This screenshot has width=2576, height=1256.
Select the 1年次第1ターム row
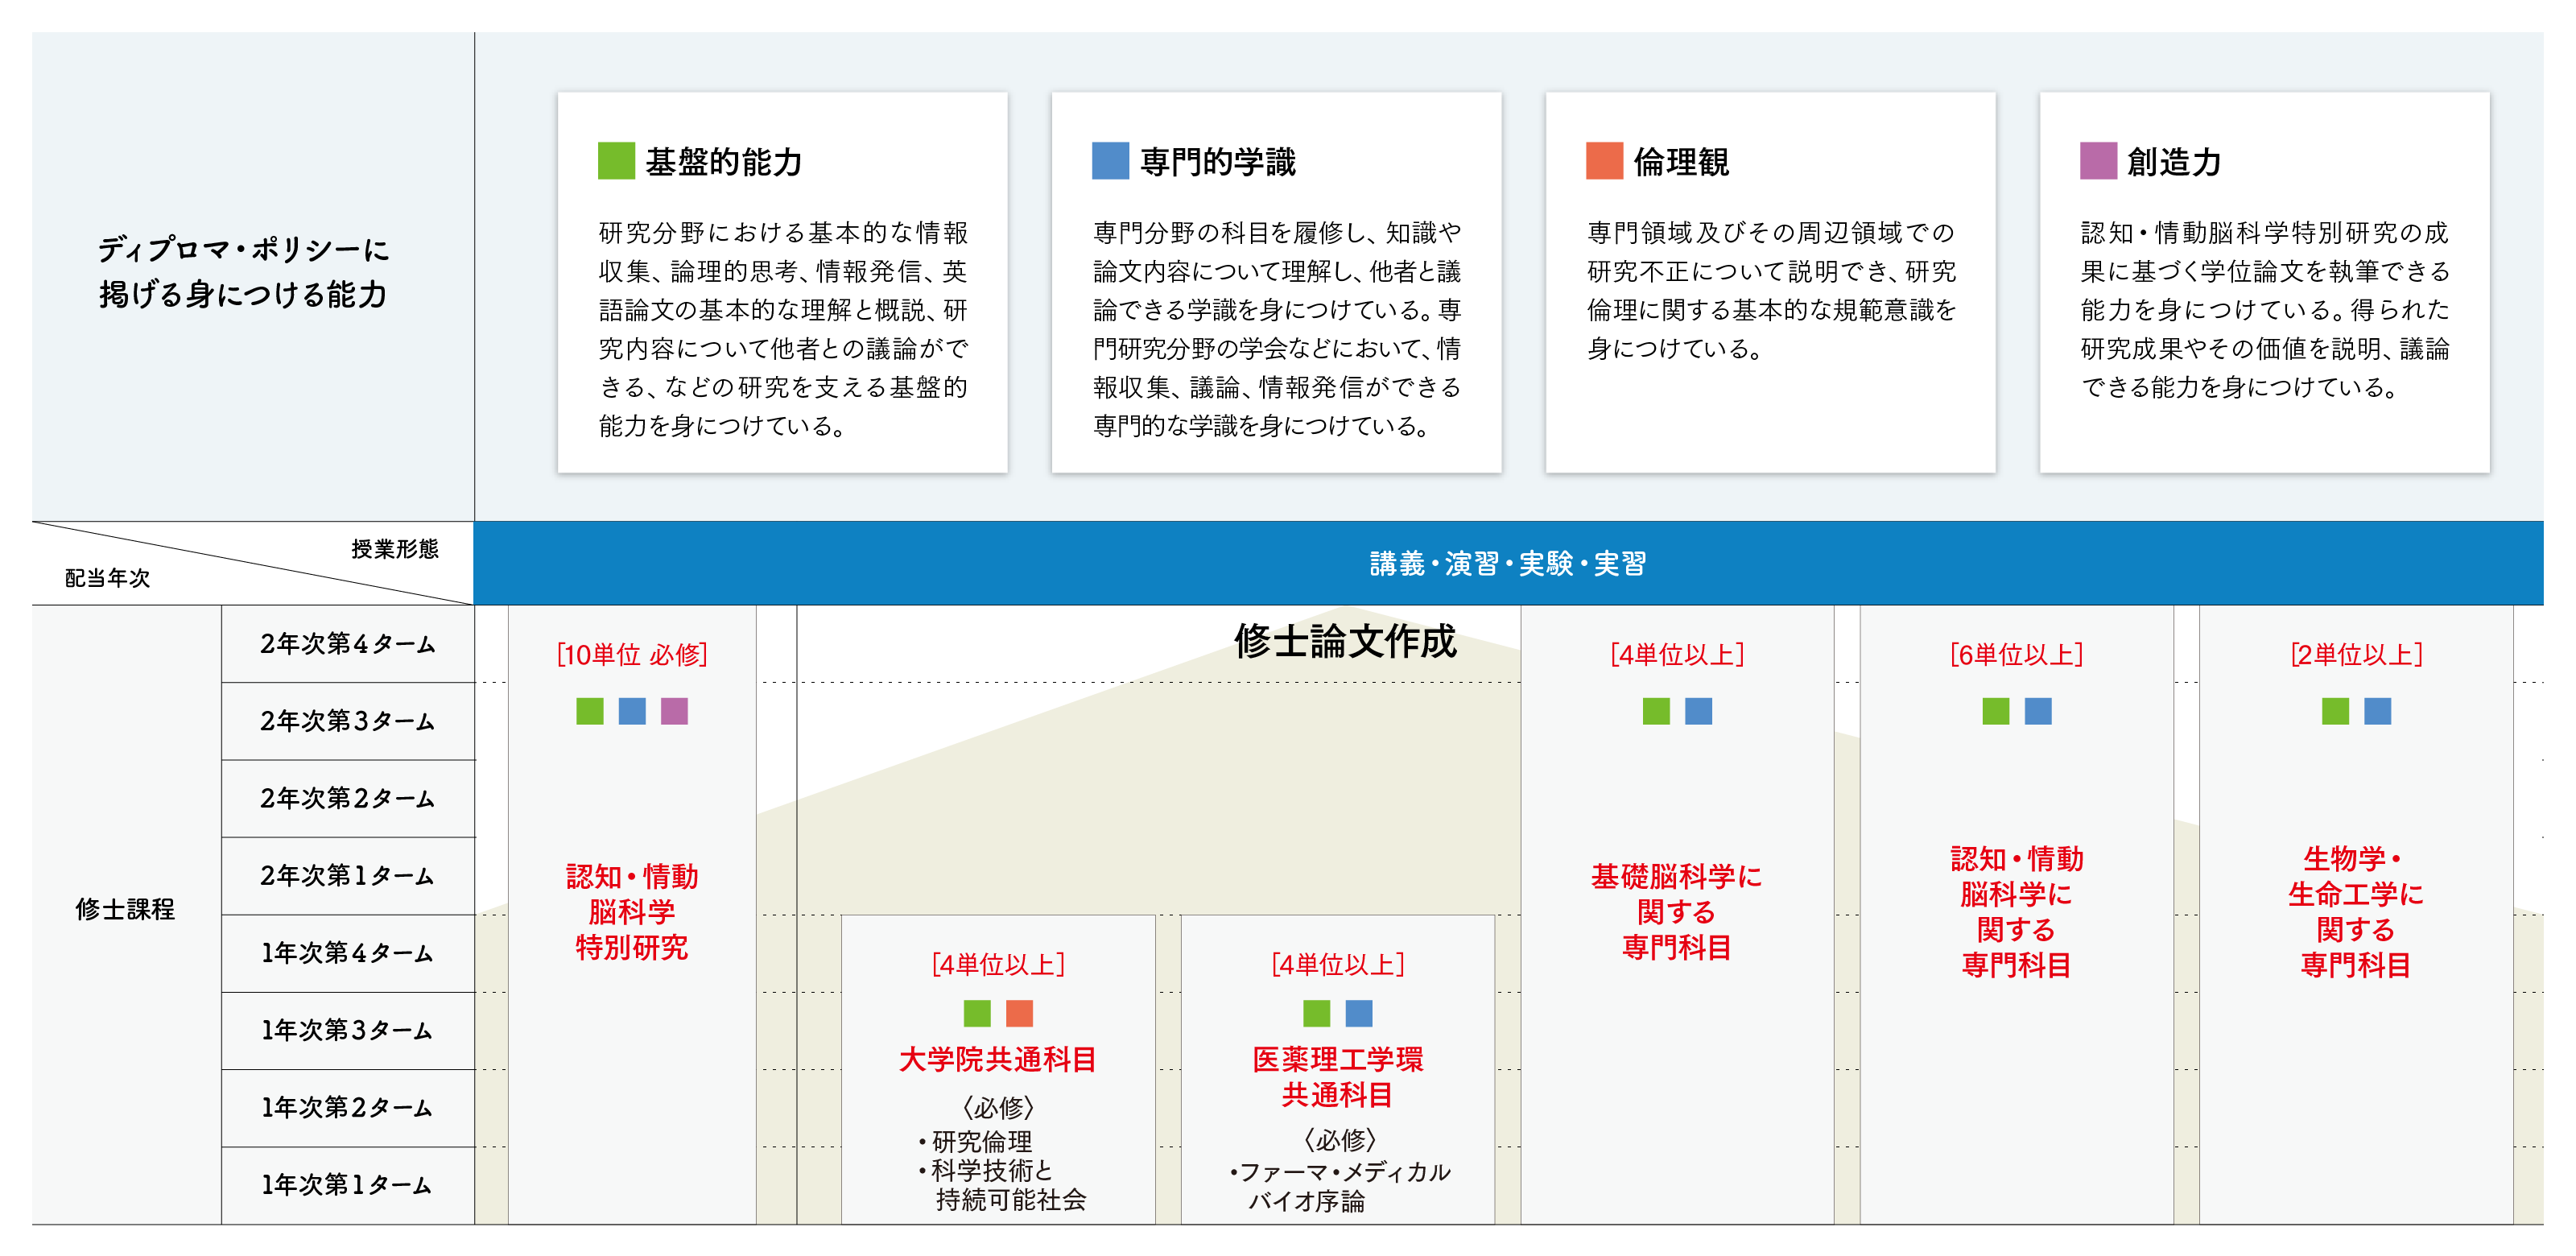[x=347, y=1185]
